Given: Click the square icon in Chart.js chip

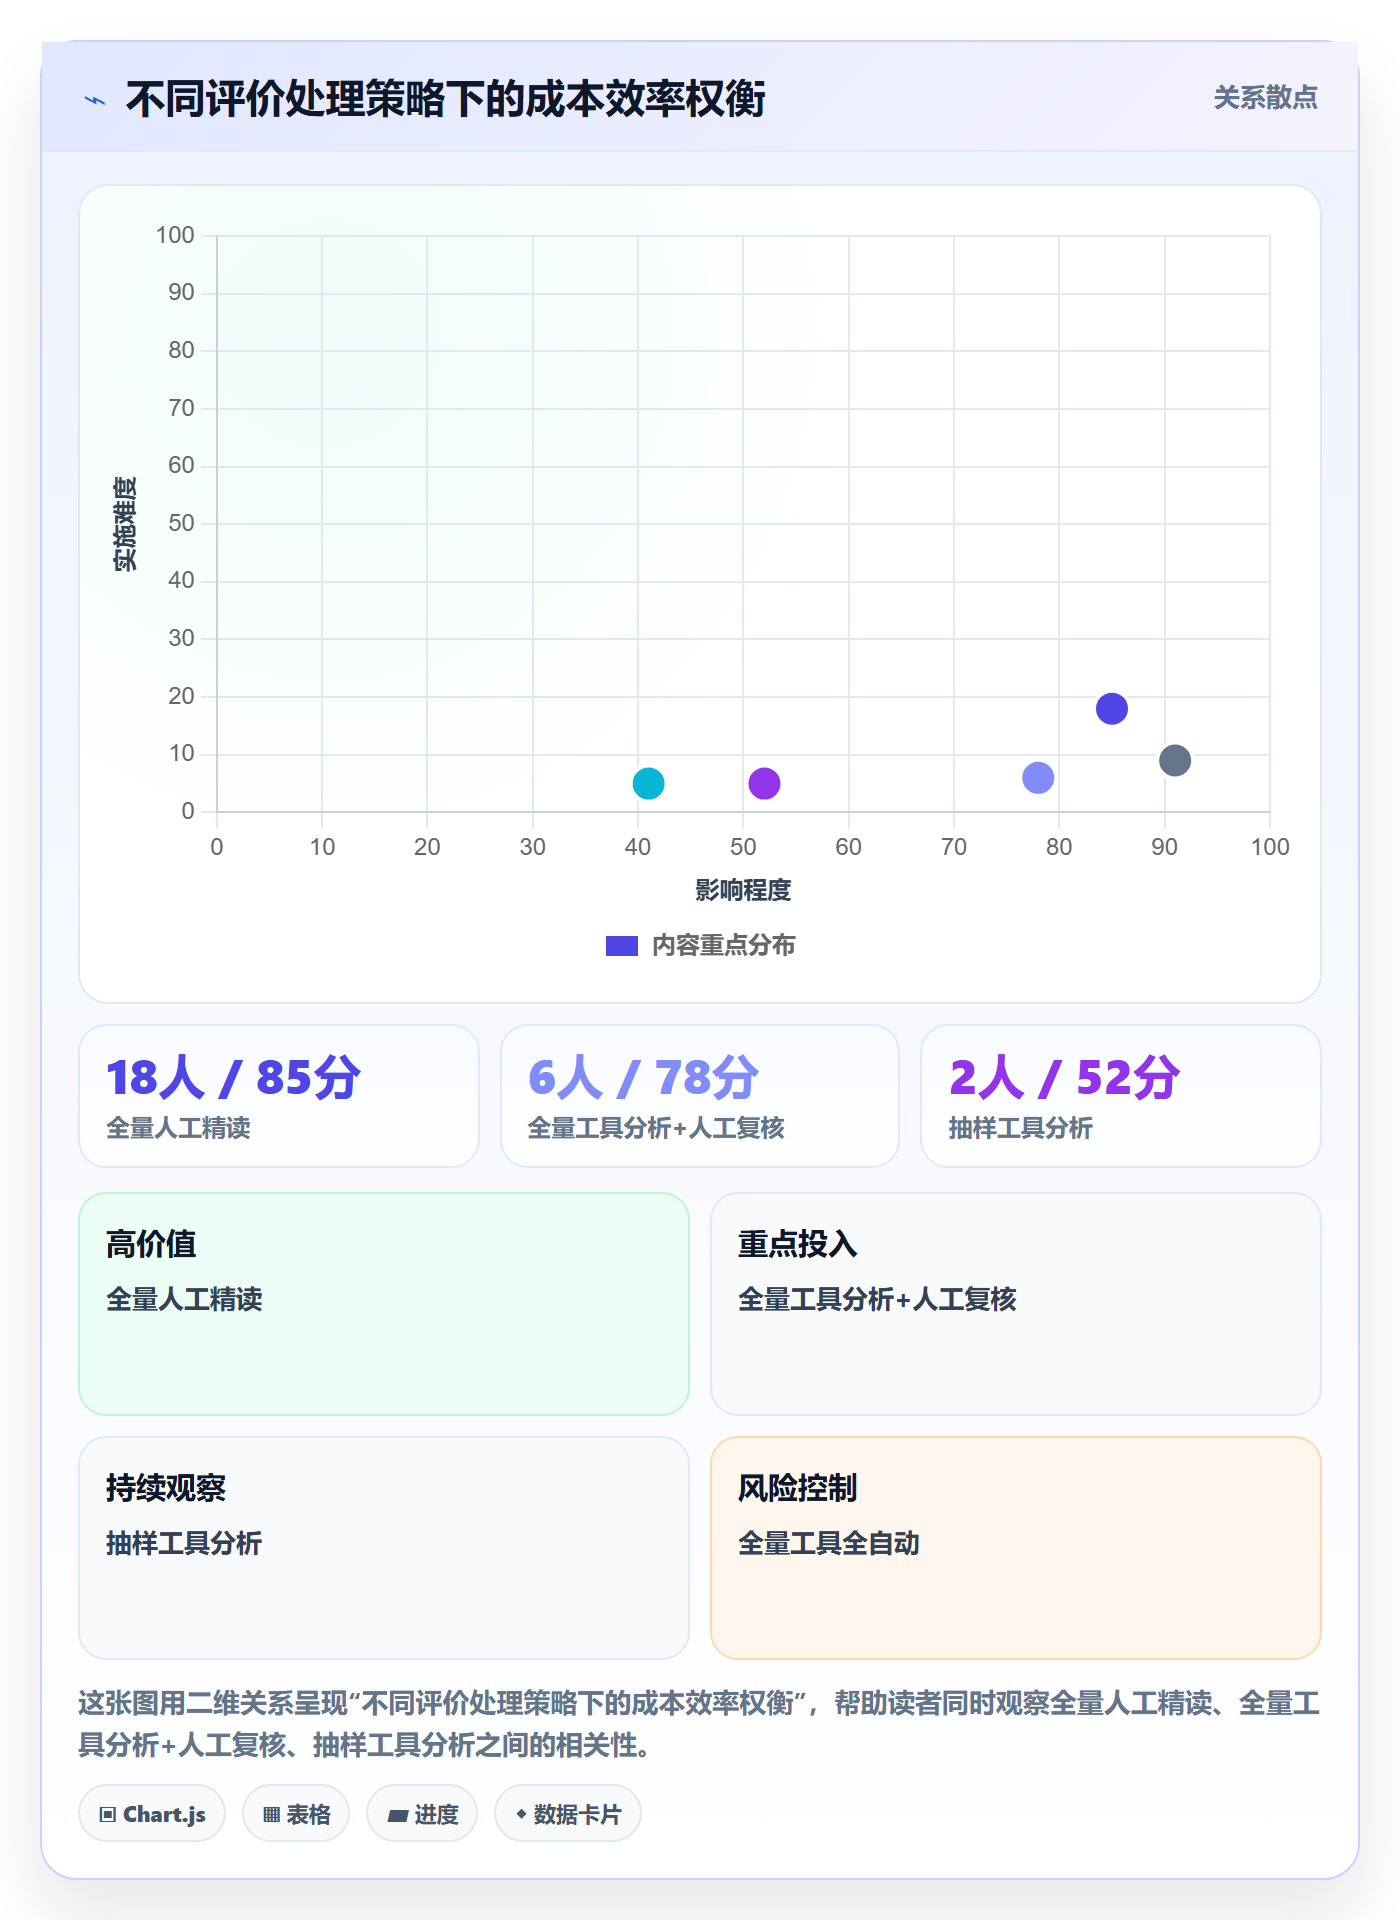Looking at the screenshot, I should pos(108,1814).
